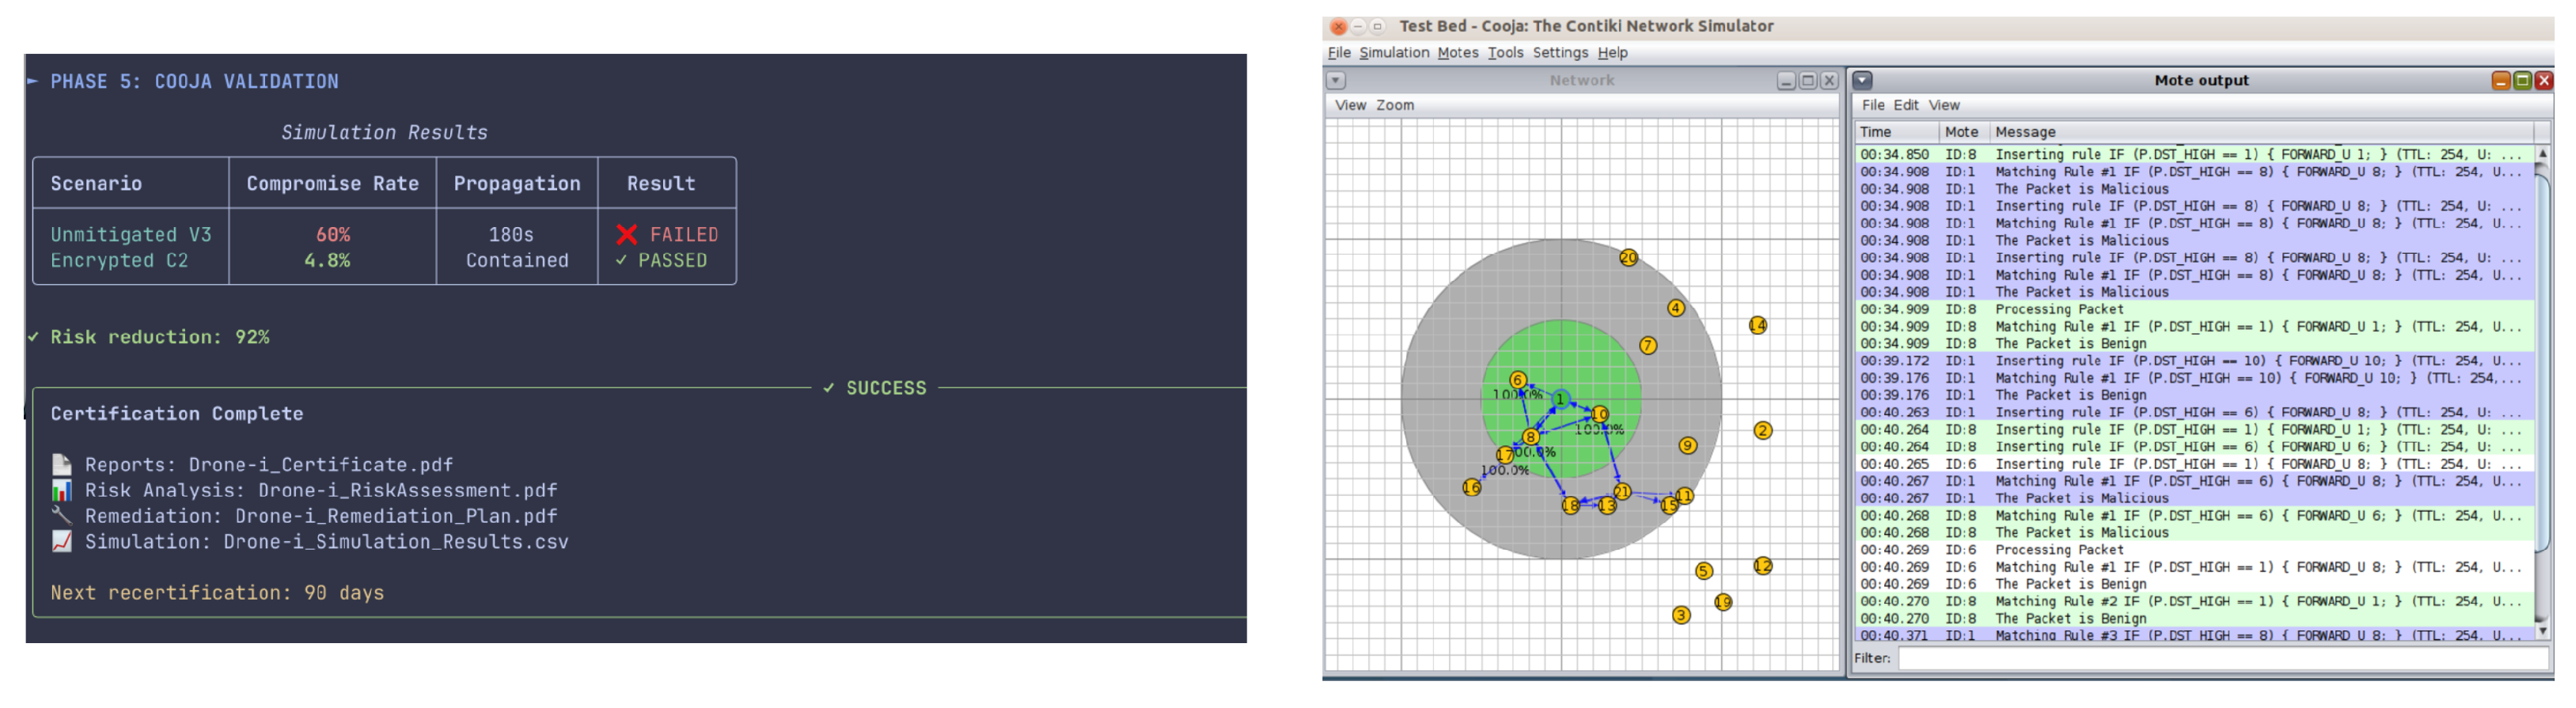The height and width of the screenshot is (708, 2576).
Task: Click mote 16 on the network grid
Action: pyautogui.click(x=1471, y=487)
